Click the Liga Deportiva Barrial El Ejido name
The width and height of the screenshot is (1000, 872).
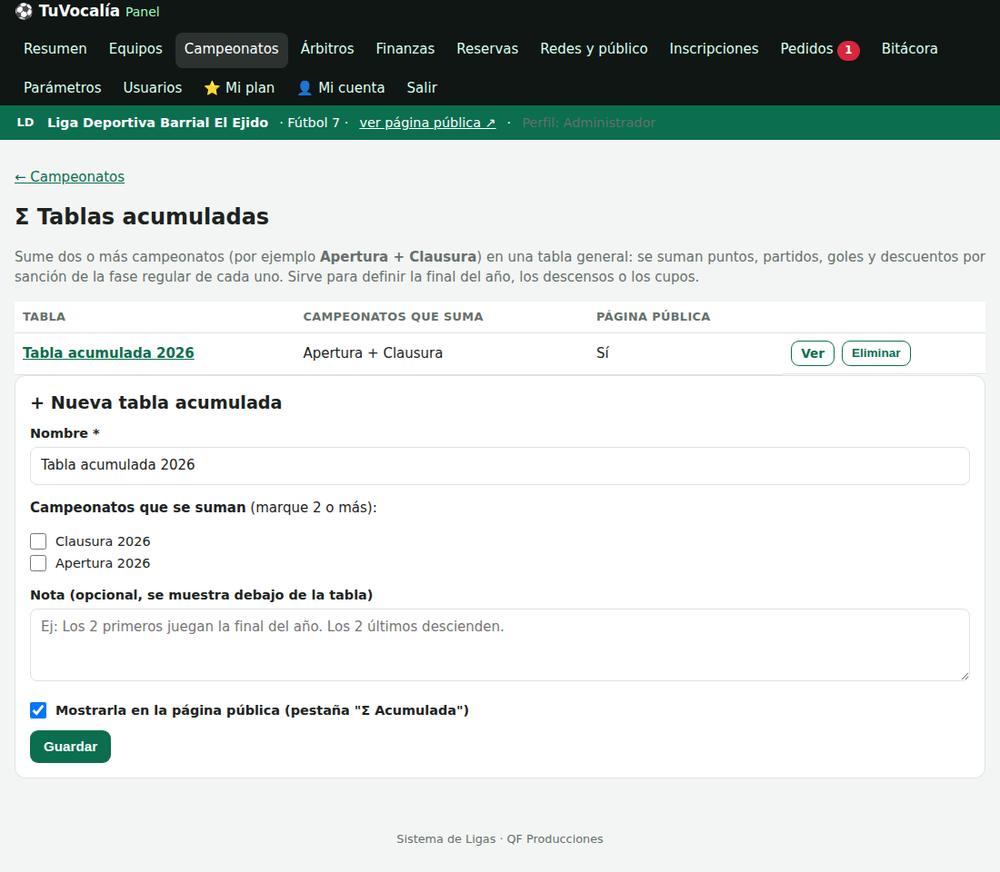[158, 122]
